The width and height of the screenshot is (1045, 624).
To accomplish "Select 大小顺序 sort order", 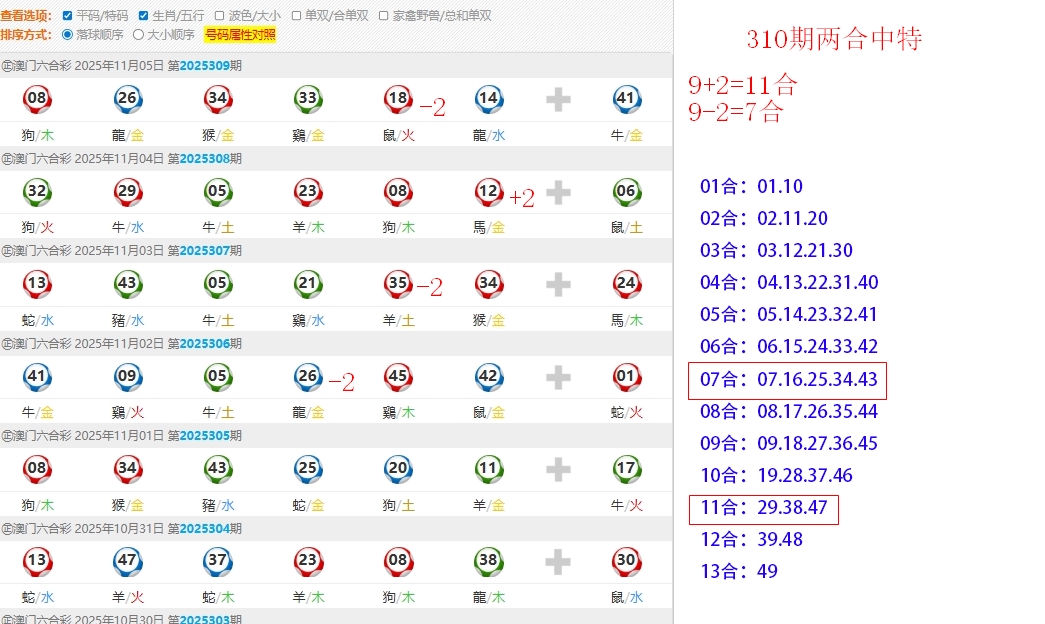I will [x=139, y=35].
